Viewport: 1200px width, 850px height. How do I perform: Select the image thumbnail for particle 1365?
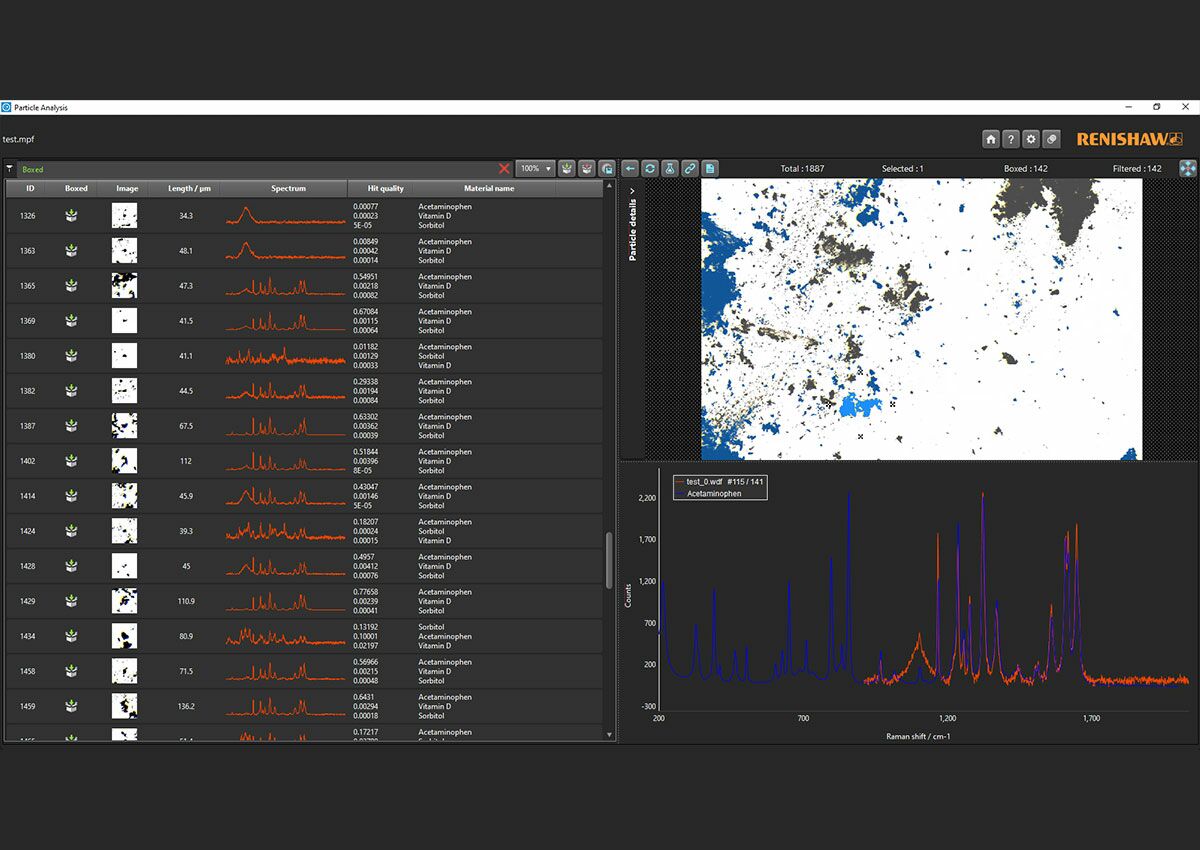tap(124, 285)
